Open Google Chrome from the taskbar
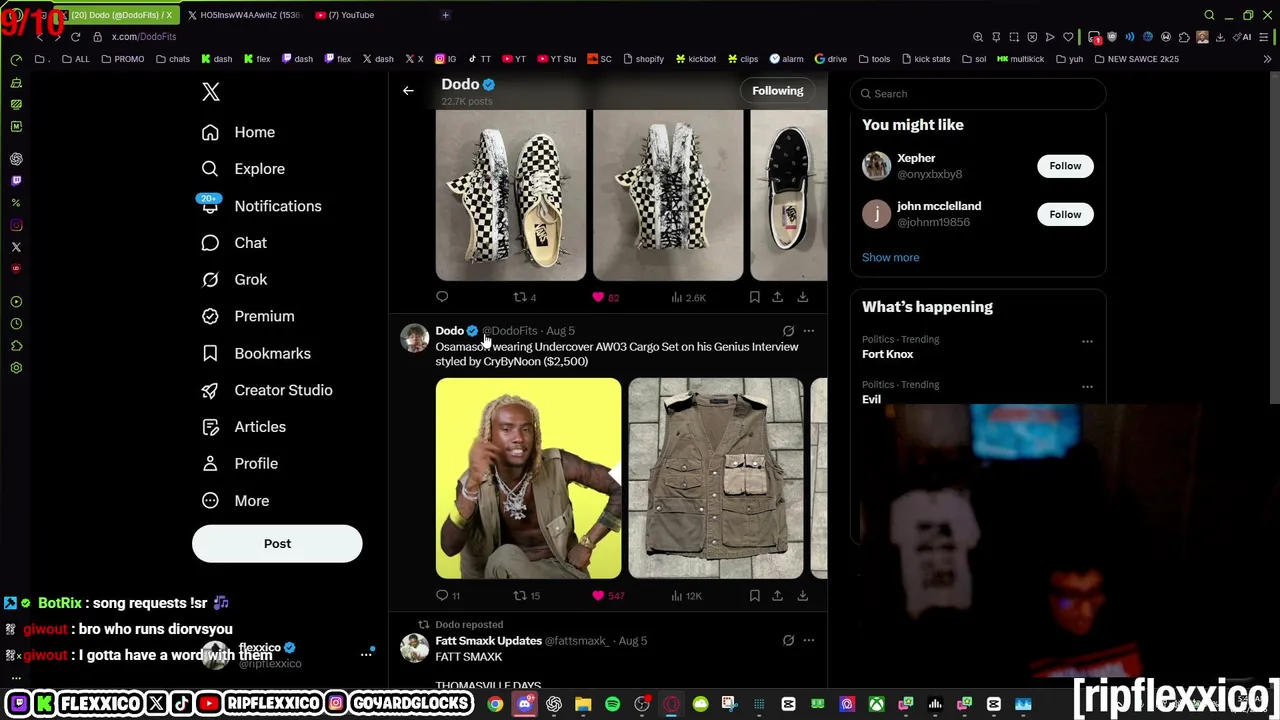 495,704
